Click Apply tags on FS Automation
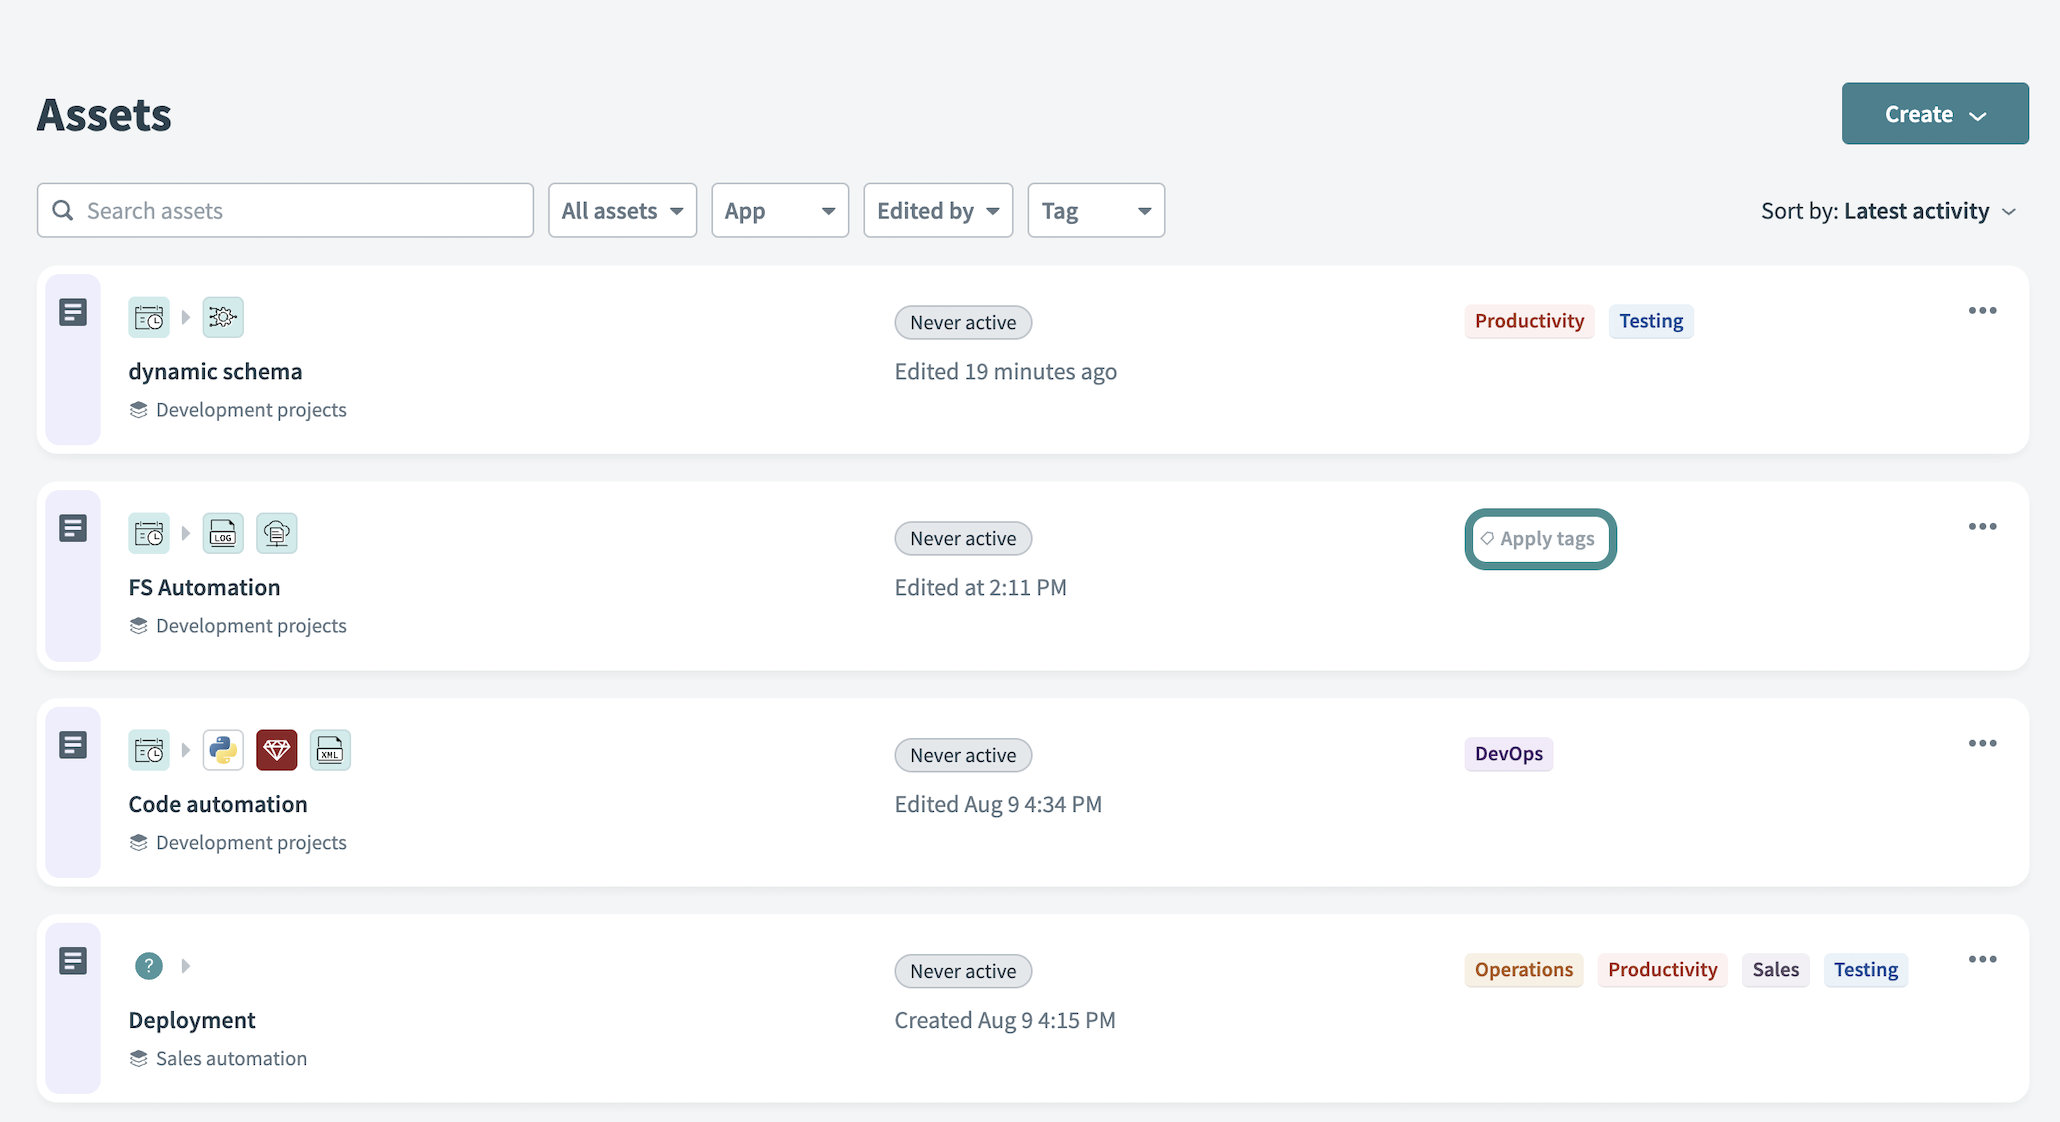The width and height of the screenshot is (2060, 1122). point(1540,539)
